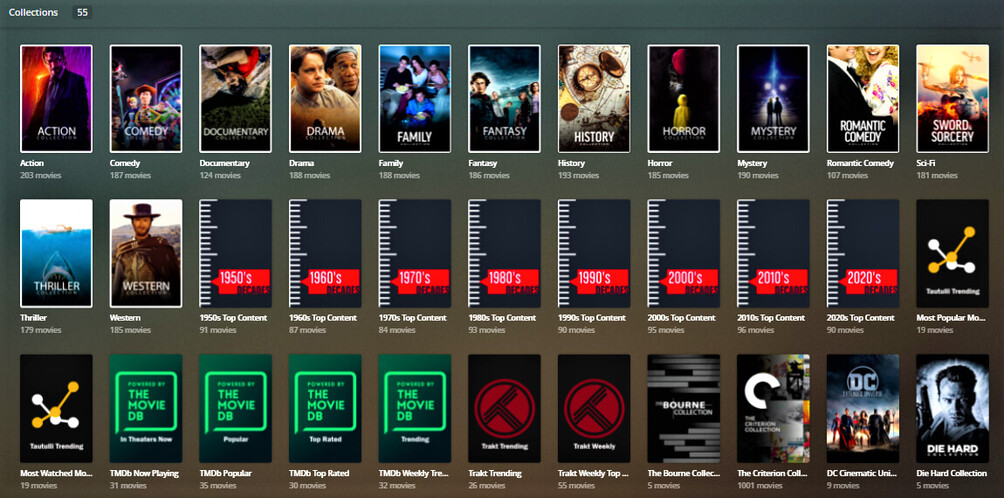This screenshot has width=1004, height=498.
Task: Click the '179 movies' count text
Action: click(x=40, y=330)
